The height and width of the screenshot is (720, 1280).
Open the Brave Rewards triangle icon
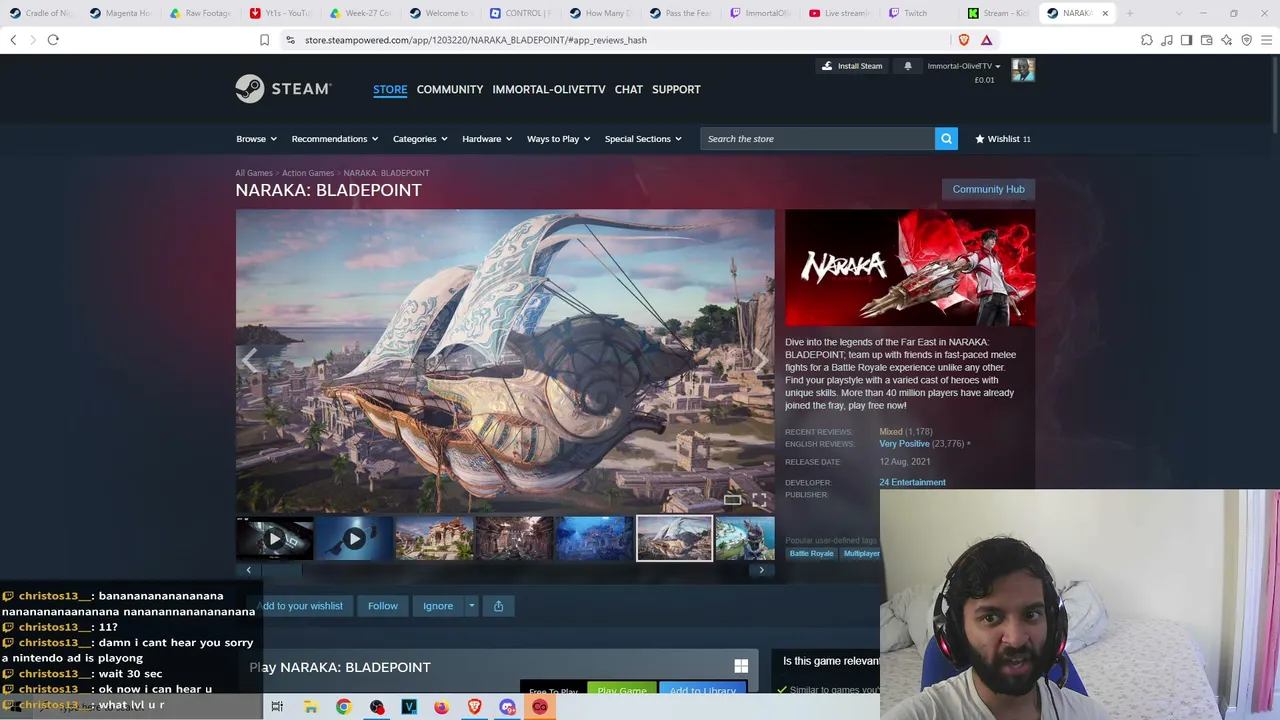[x=986, y=40]
